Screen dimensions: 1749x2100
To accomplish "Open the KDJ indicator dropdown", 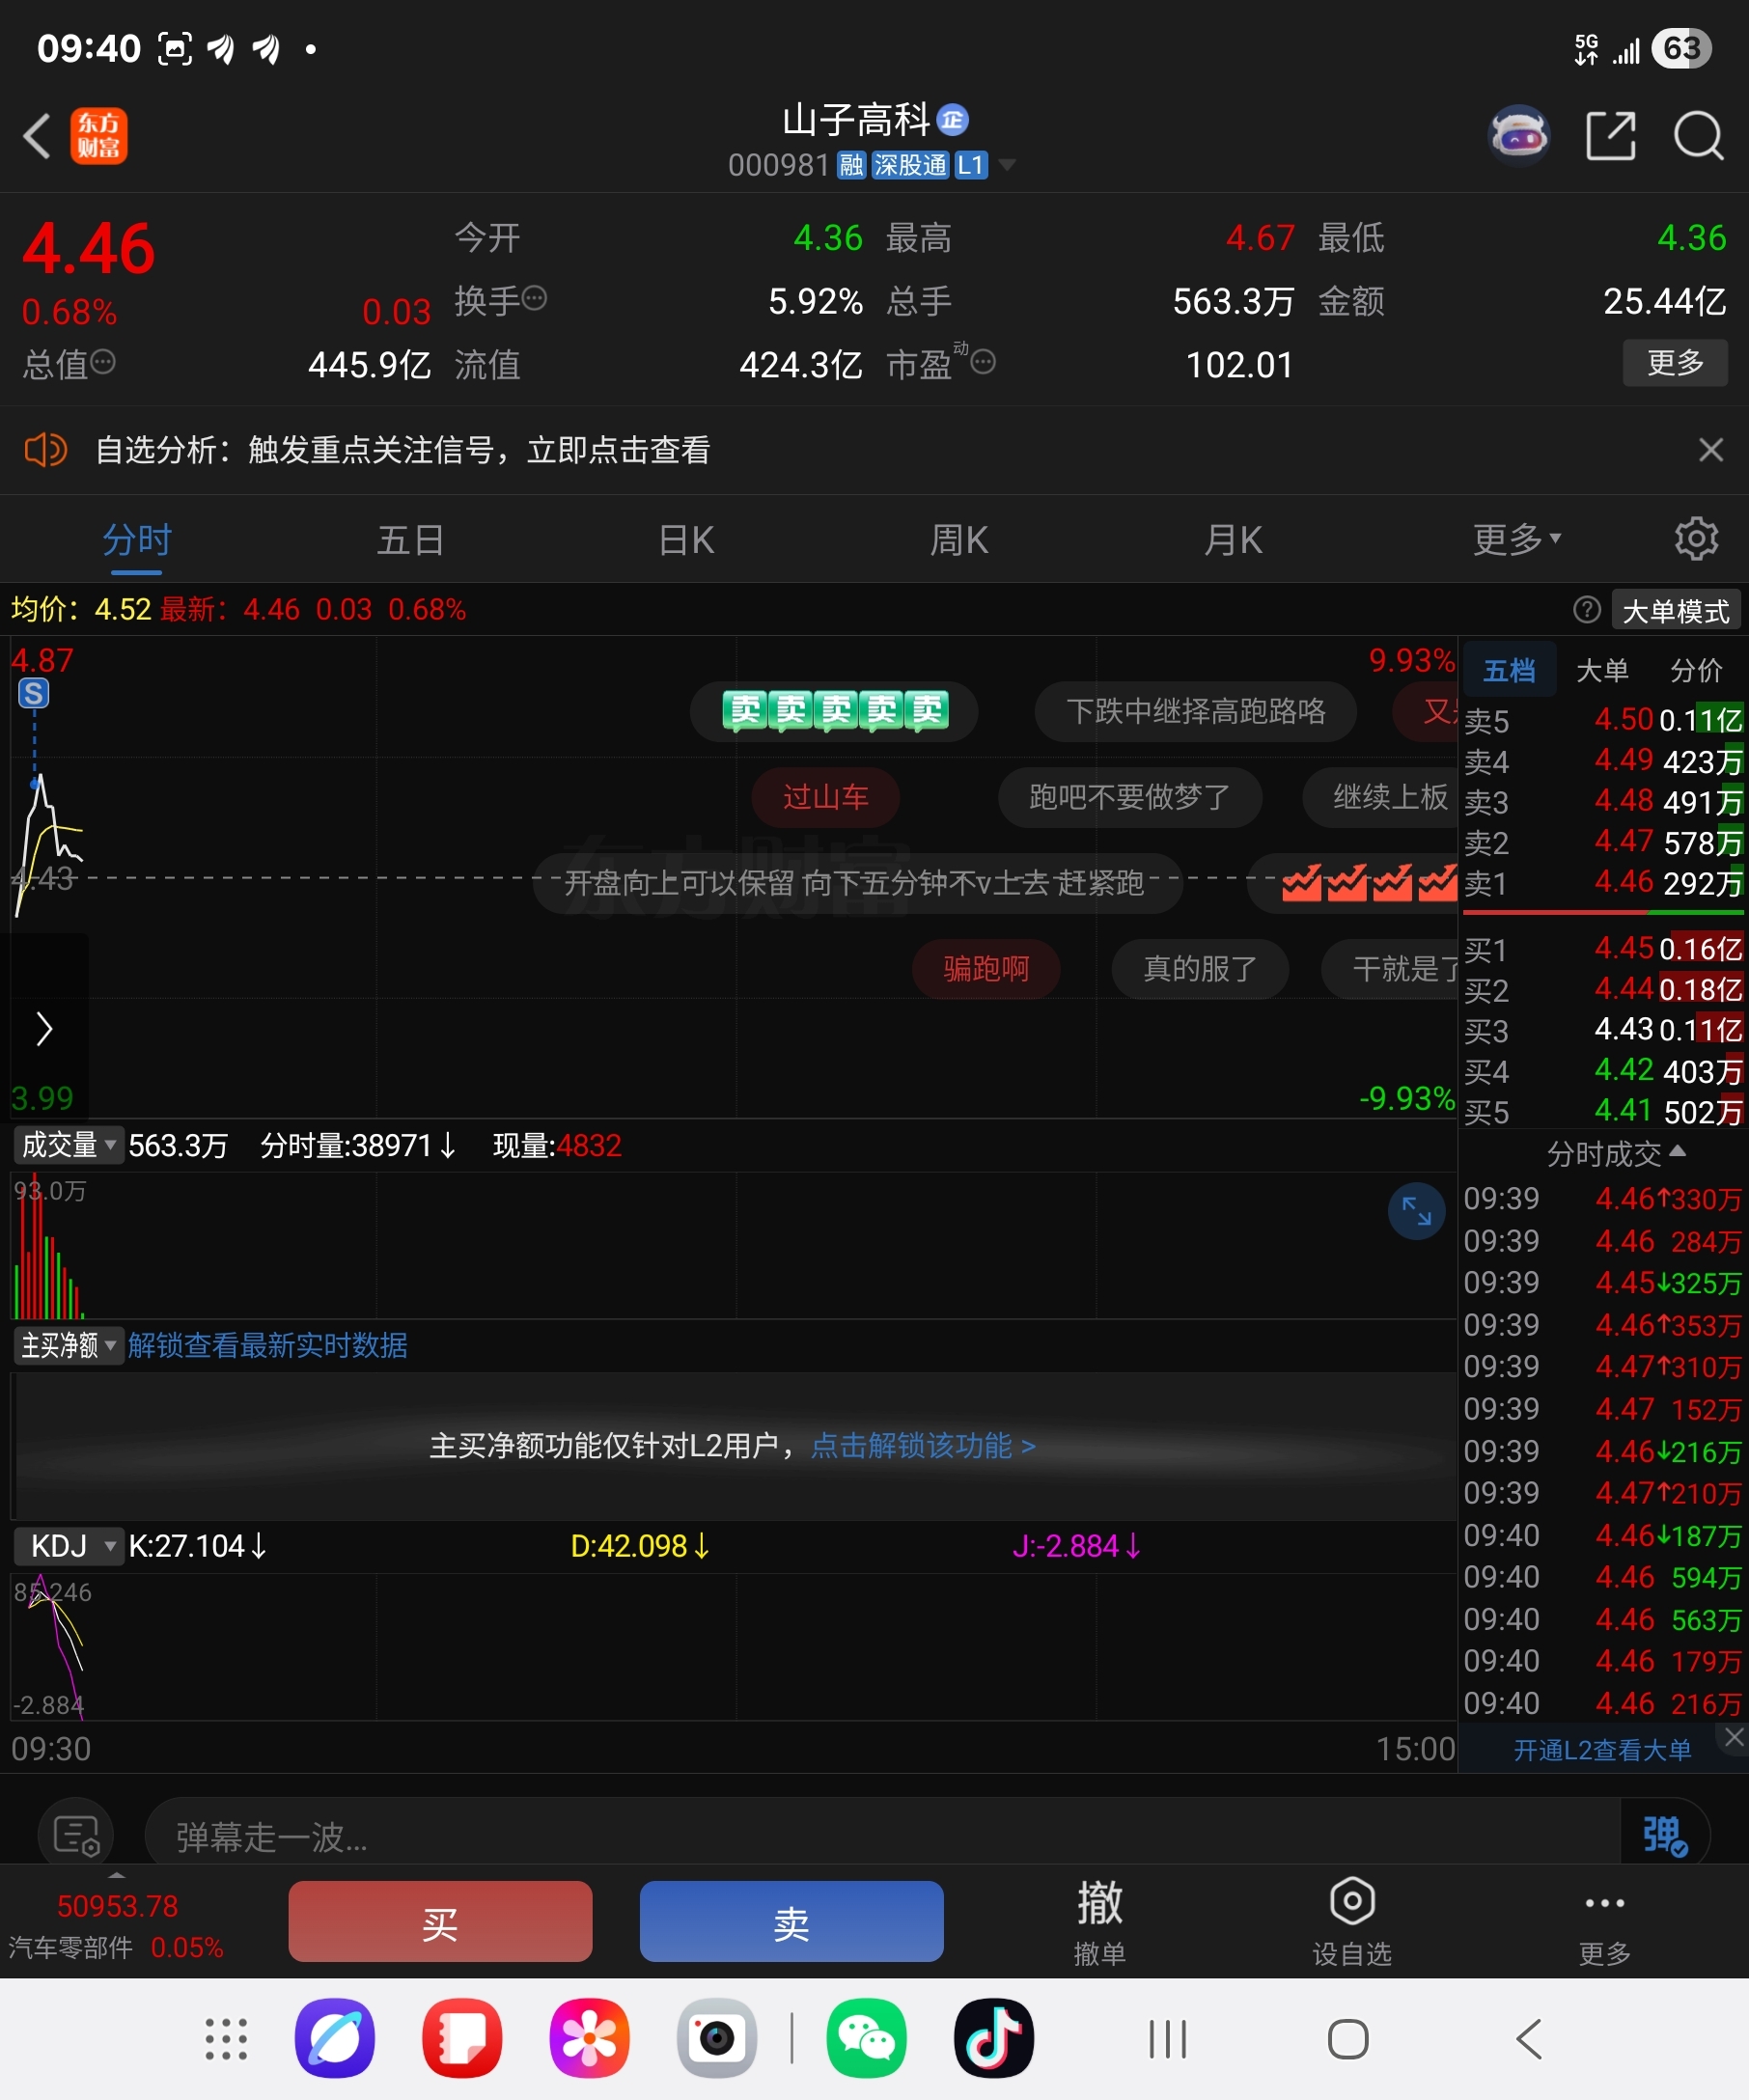I will (x=68, y=1546).
